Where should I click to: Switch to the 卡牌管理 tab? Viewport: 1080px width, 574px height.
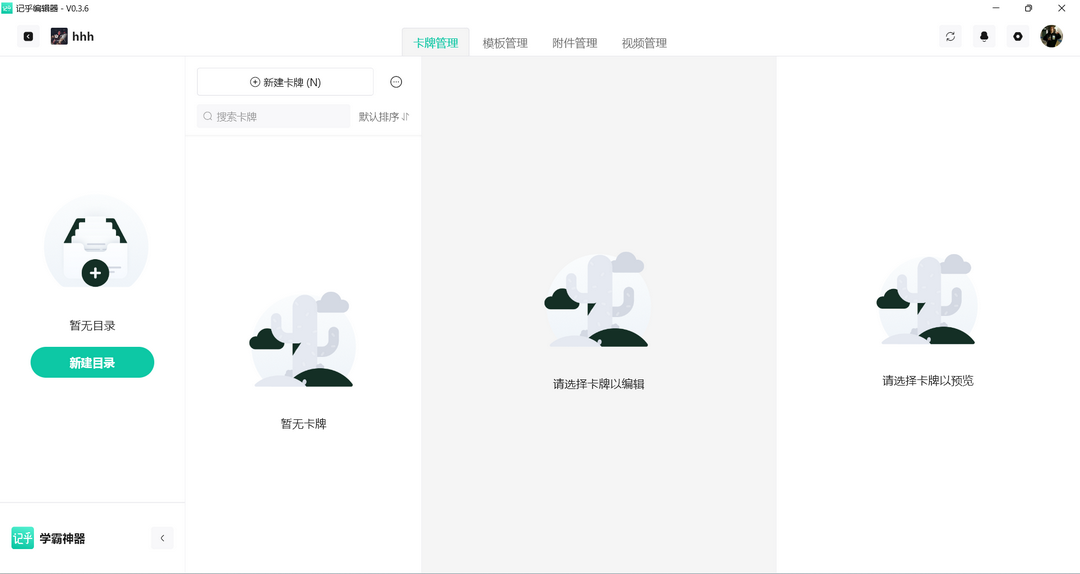[436, 43]
